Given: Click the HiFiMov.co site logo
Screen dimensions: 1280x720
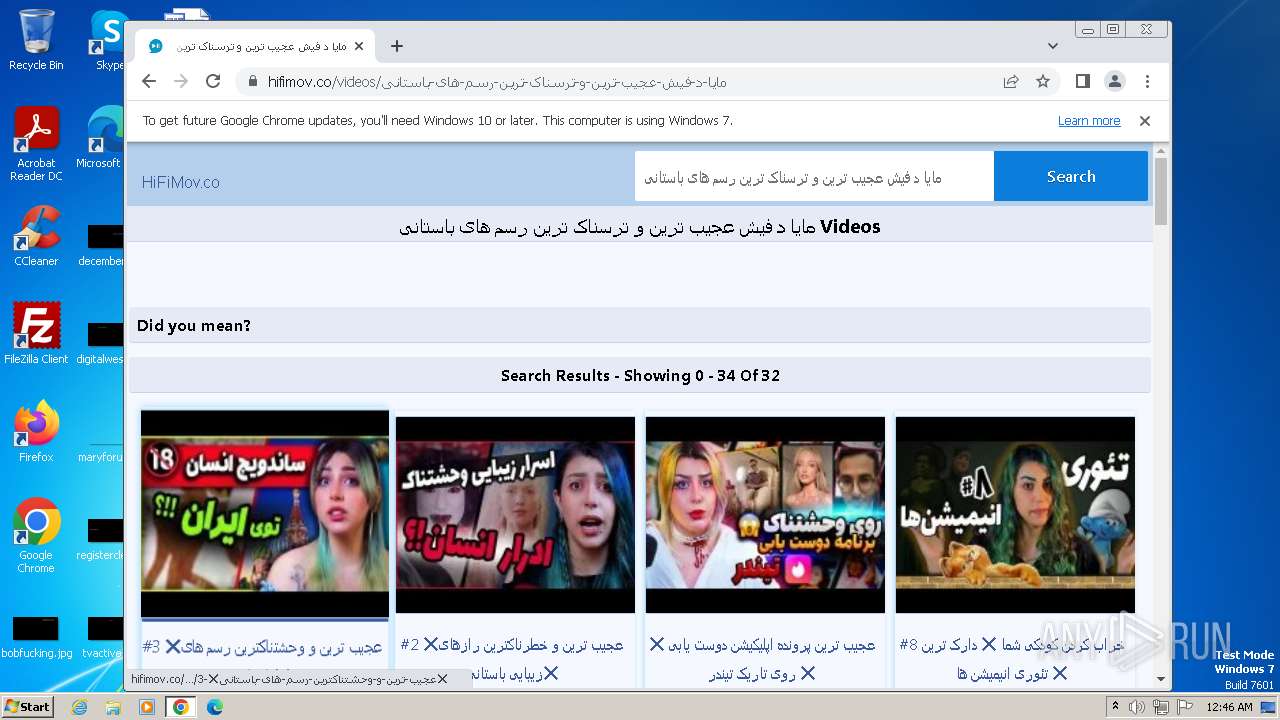Looking at the screenshot, I should point(181,182).
